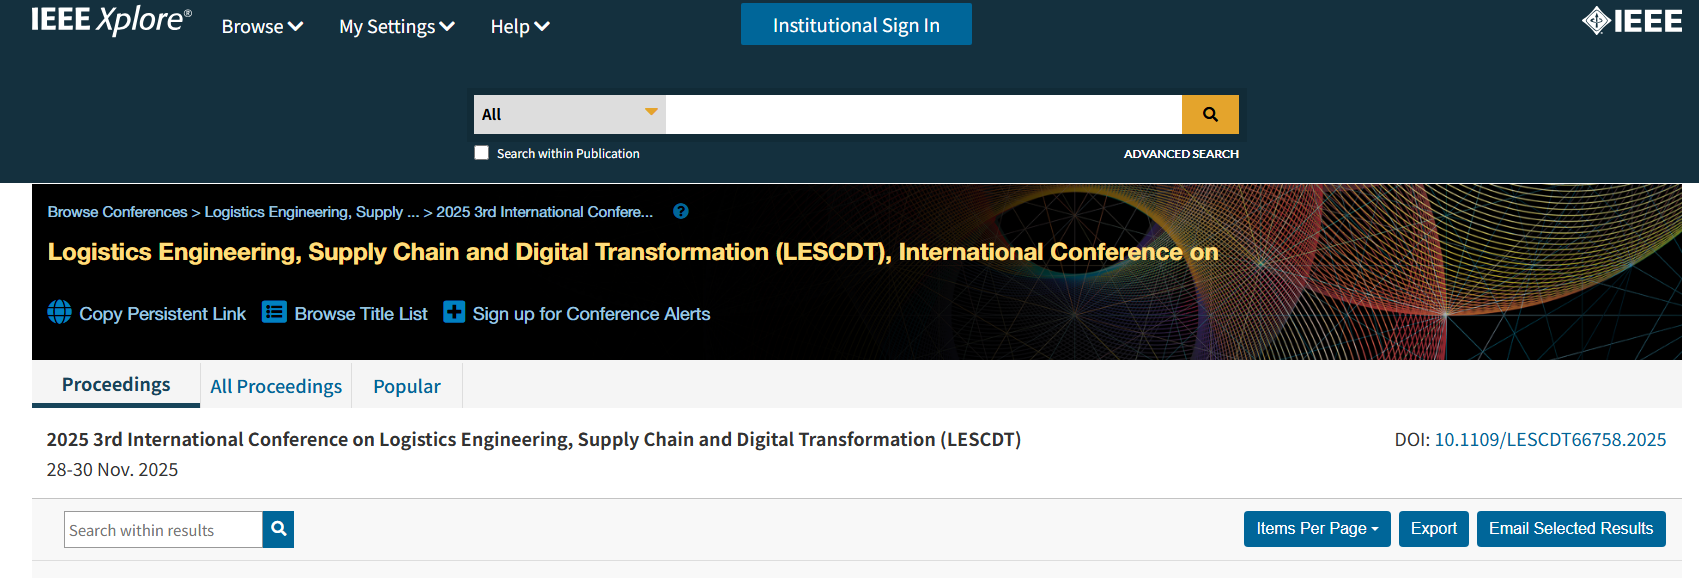Screen dimensions: 1699x578
Task: Click the IEEE organization logo
Action: coord(1632,21)
